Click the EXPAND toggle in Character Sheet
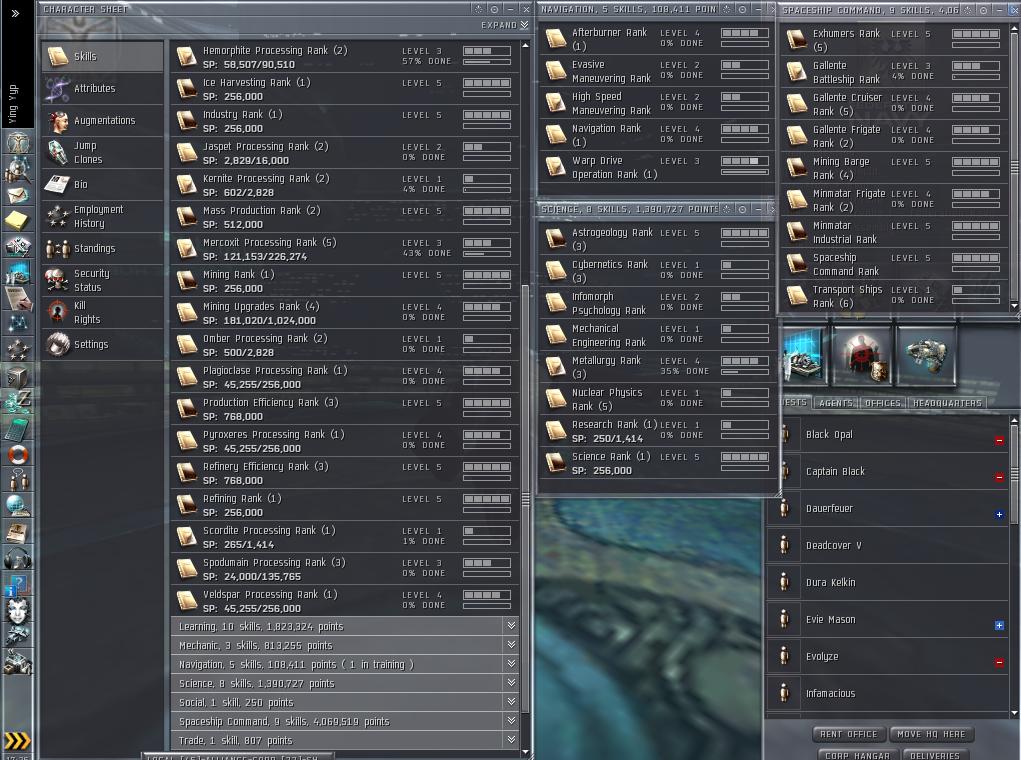Image resolution: width=1021 pixels, height=760 pixels. tap(505, 25)
